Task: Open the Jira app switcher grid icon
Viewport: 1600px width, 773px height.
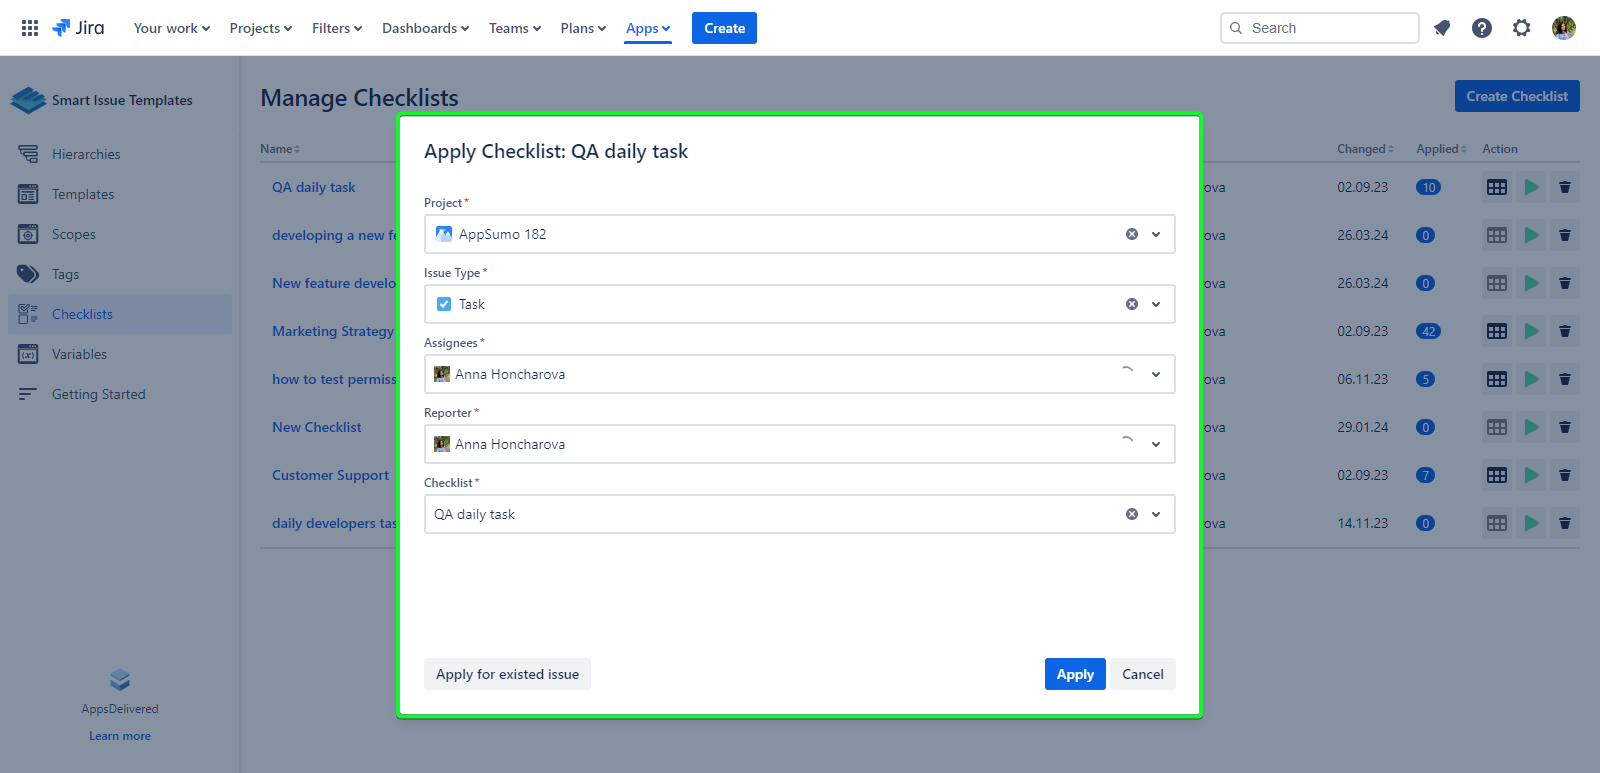Action: pyautogui.click(x=30, y=28)
